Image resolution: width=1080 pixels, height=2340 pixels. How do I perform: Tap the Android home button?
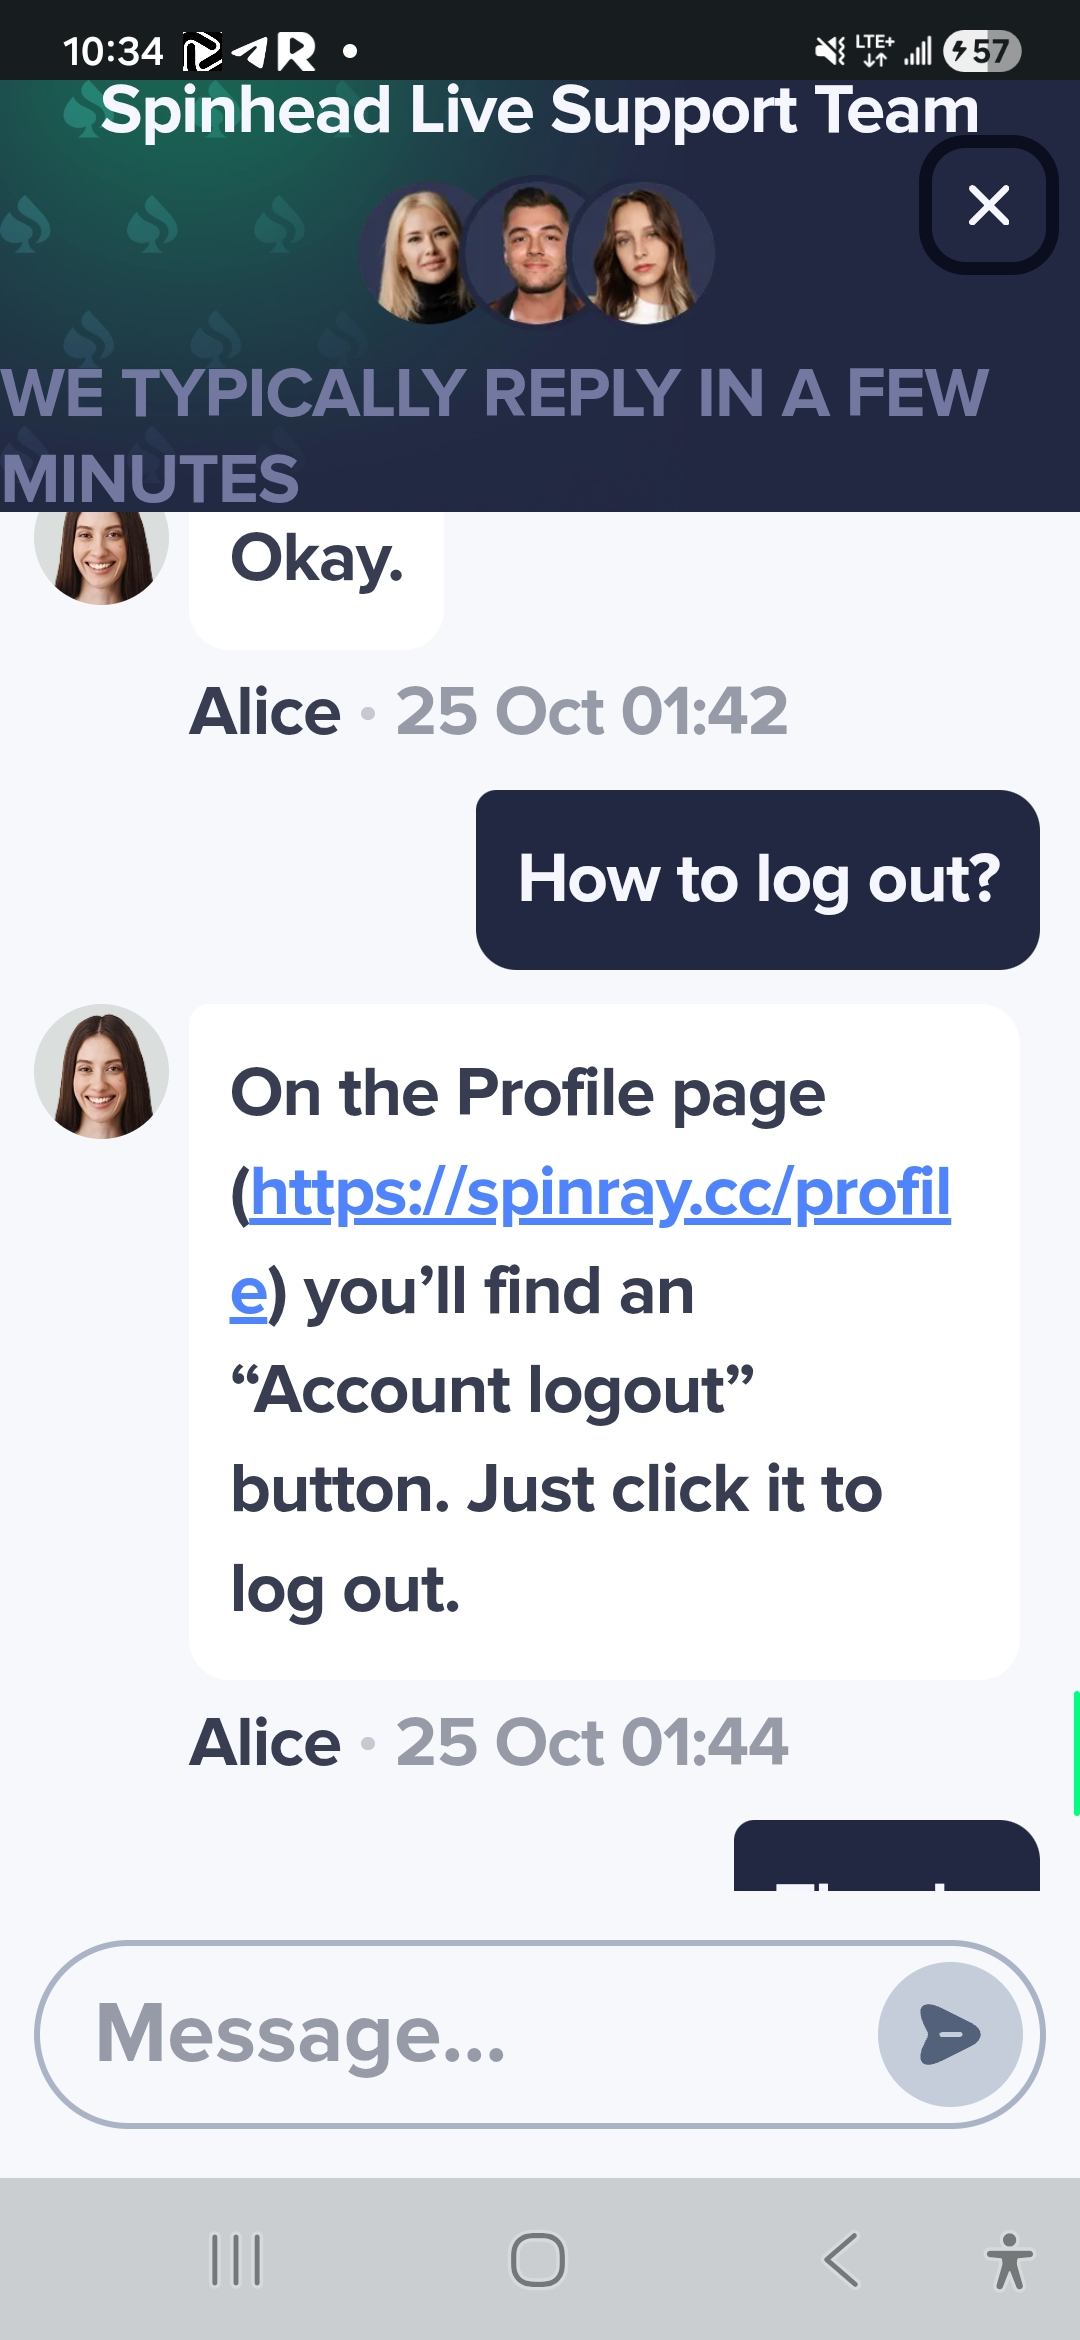(538, 2260)
